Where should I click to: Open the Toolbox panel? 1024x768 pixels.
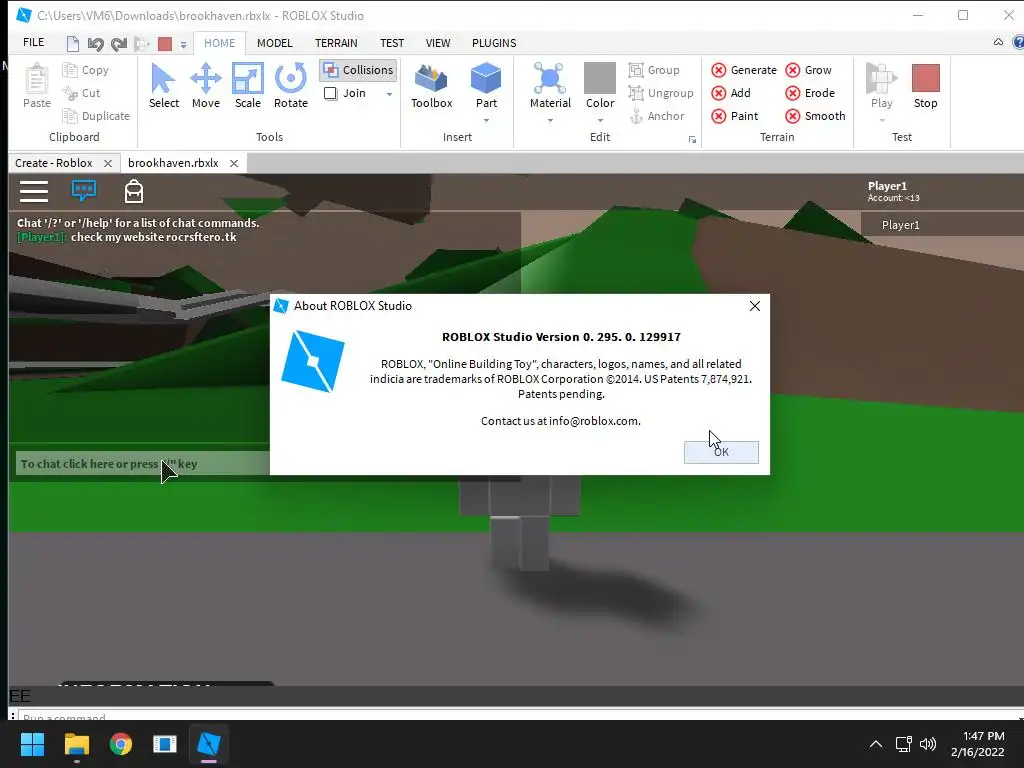point(431,86)
